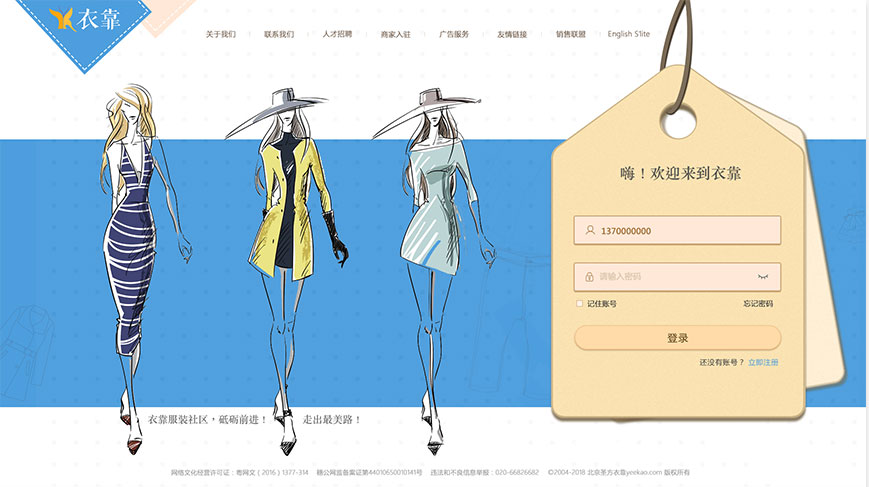Open 人才招聘 navigation link
Screen dimensions: 869x487
[x=337, y=34]
